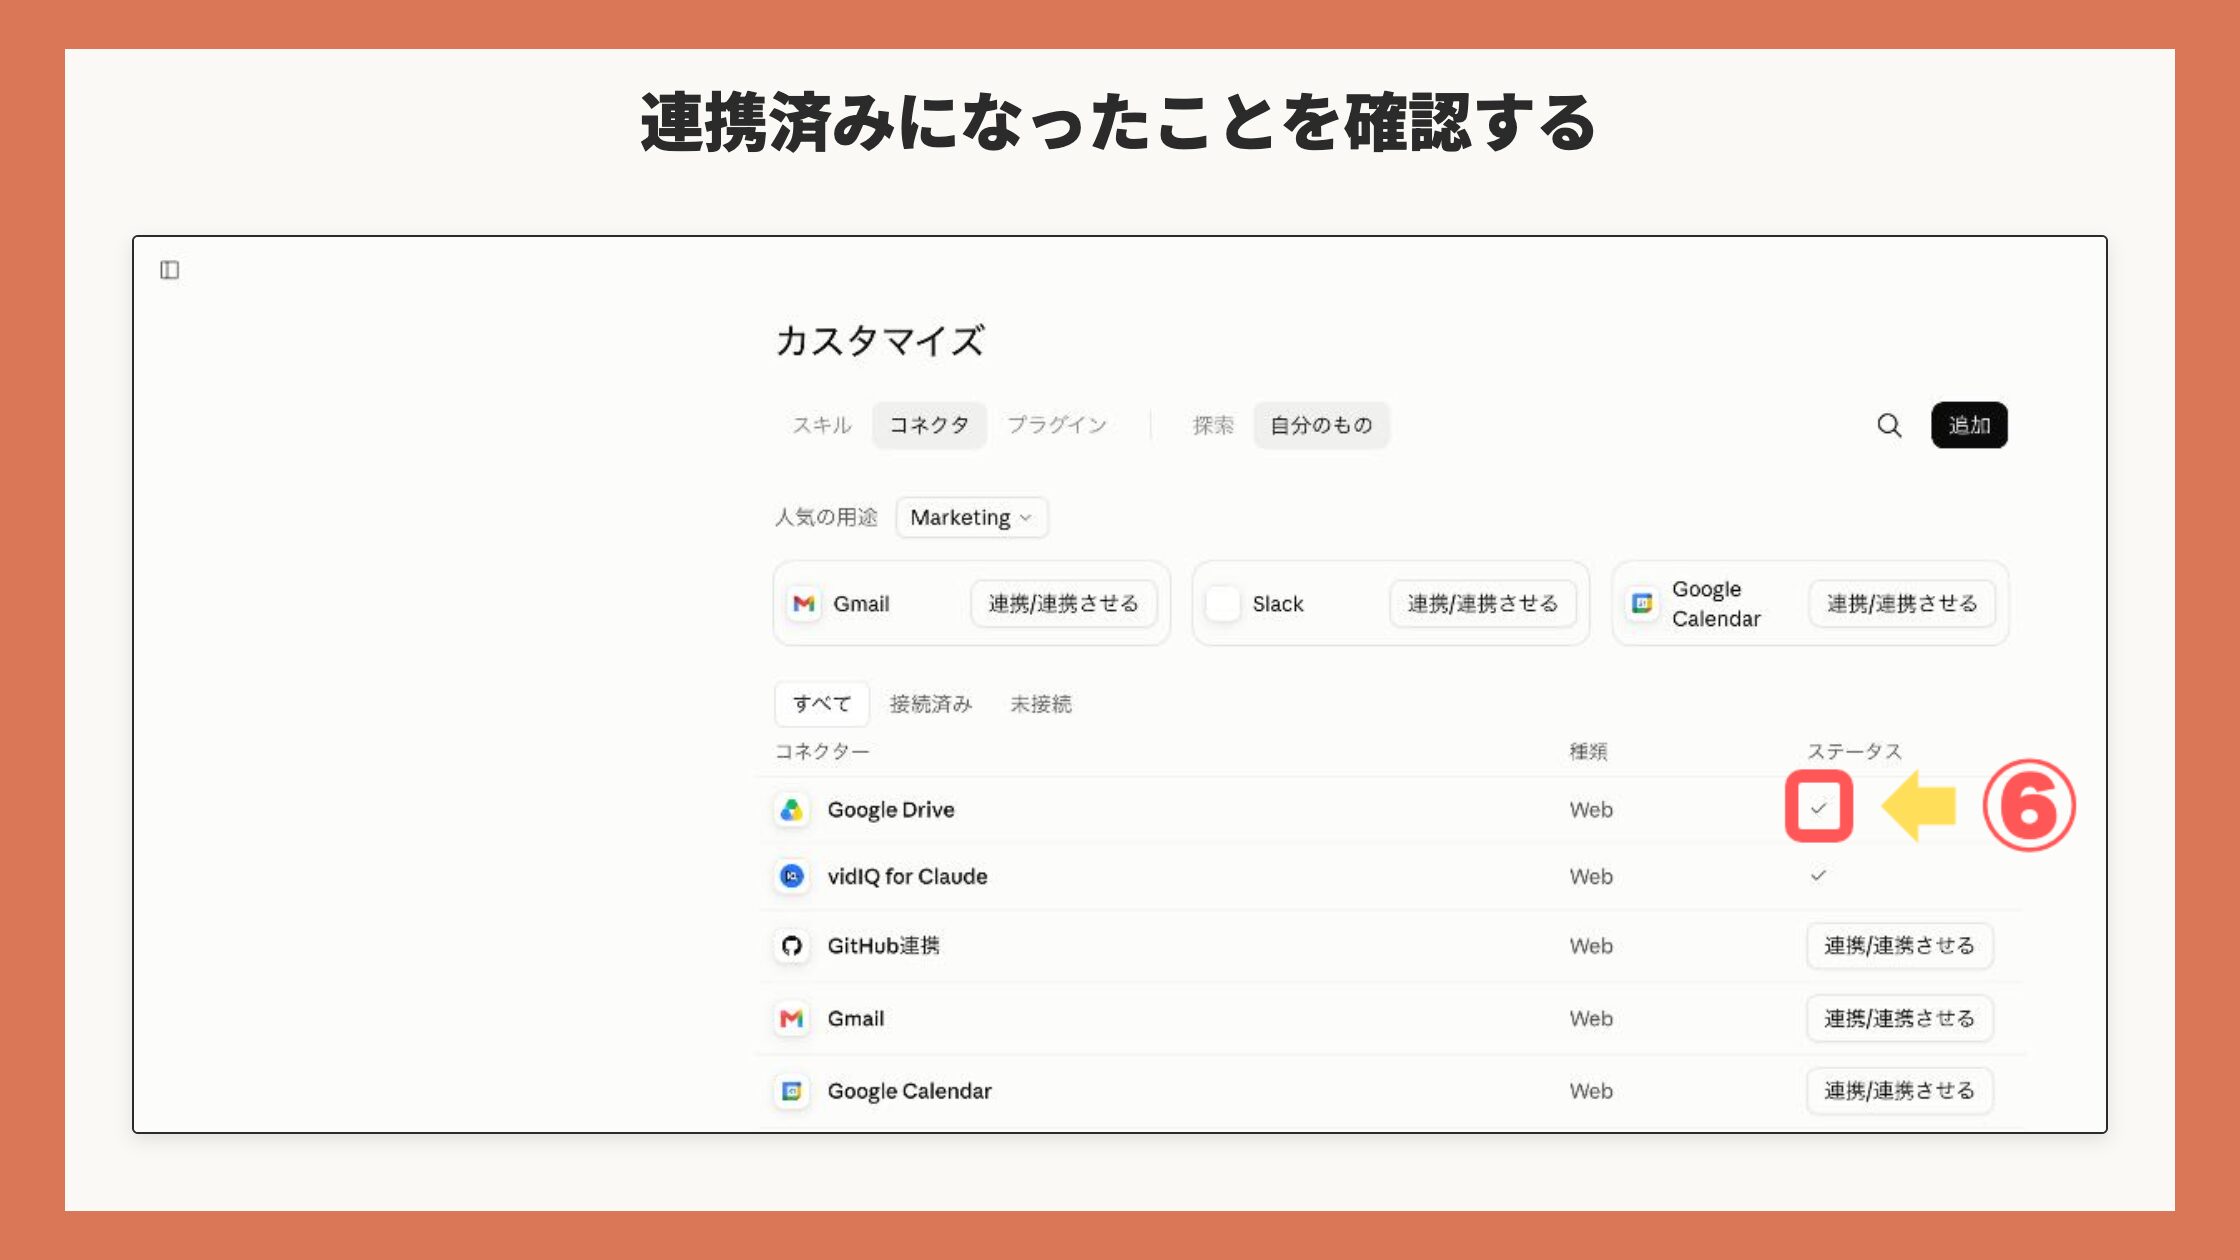Open the search magnifier icon
This screenshot has width=2240, height=1260.
tap(1889, 425)
